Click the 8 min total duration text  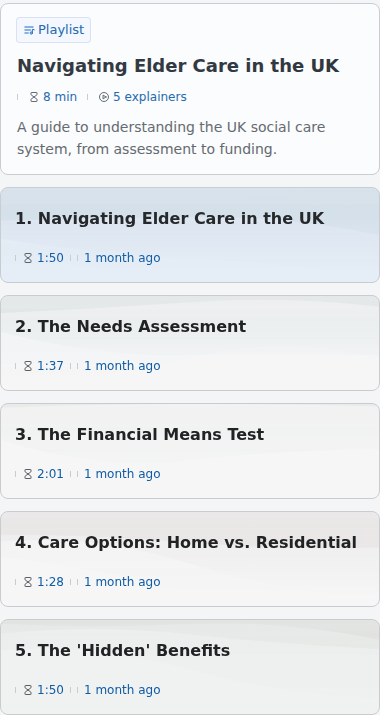(60, 97)
